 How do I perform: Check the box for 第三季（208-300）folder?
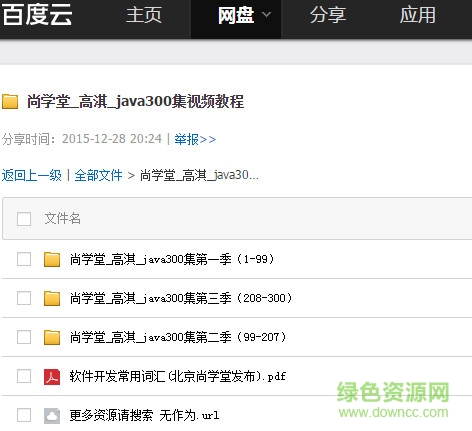(x=24, y=298)
